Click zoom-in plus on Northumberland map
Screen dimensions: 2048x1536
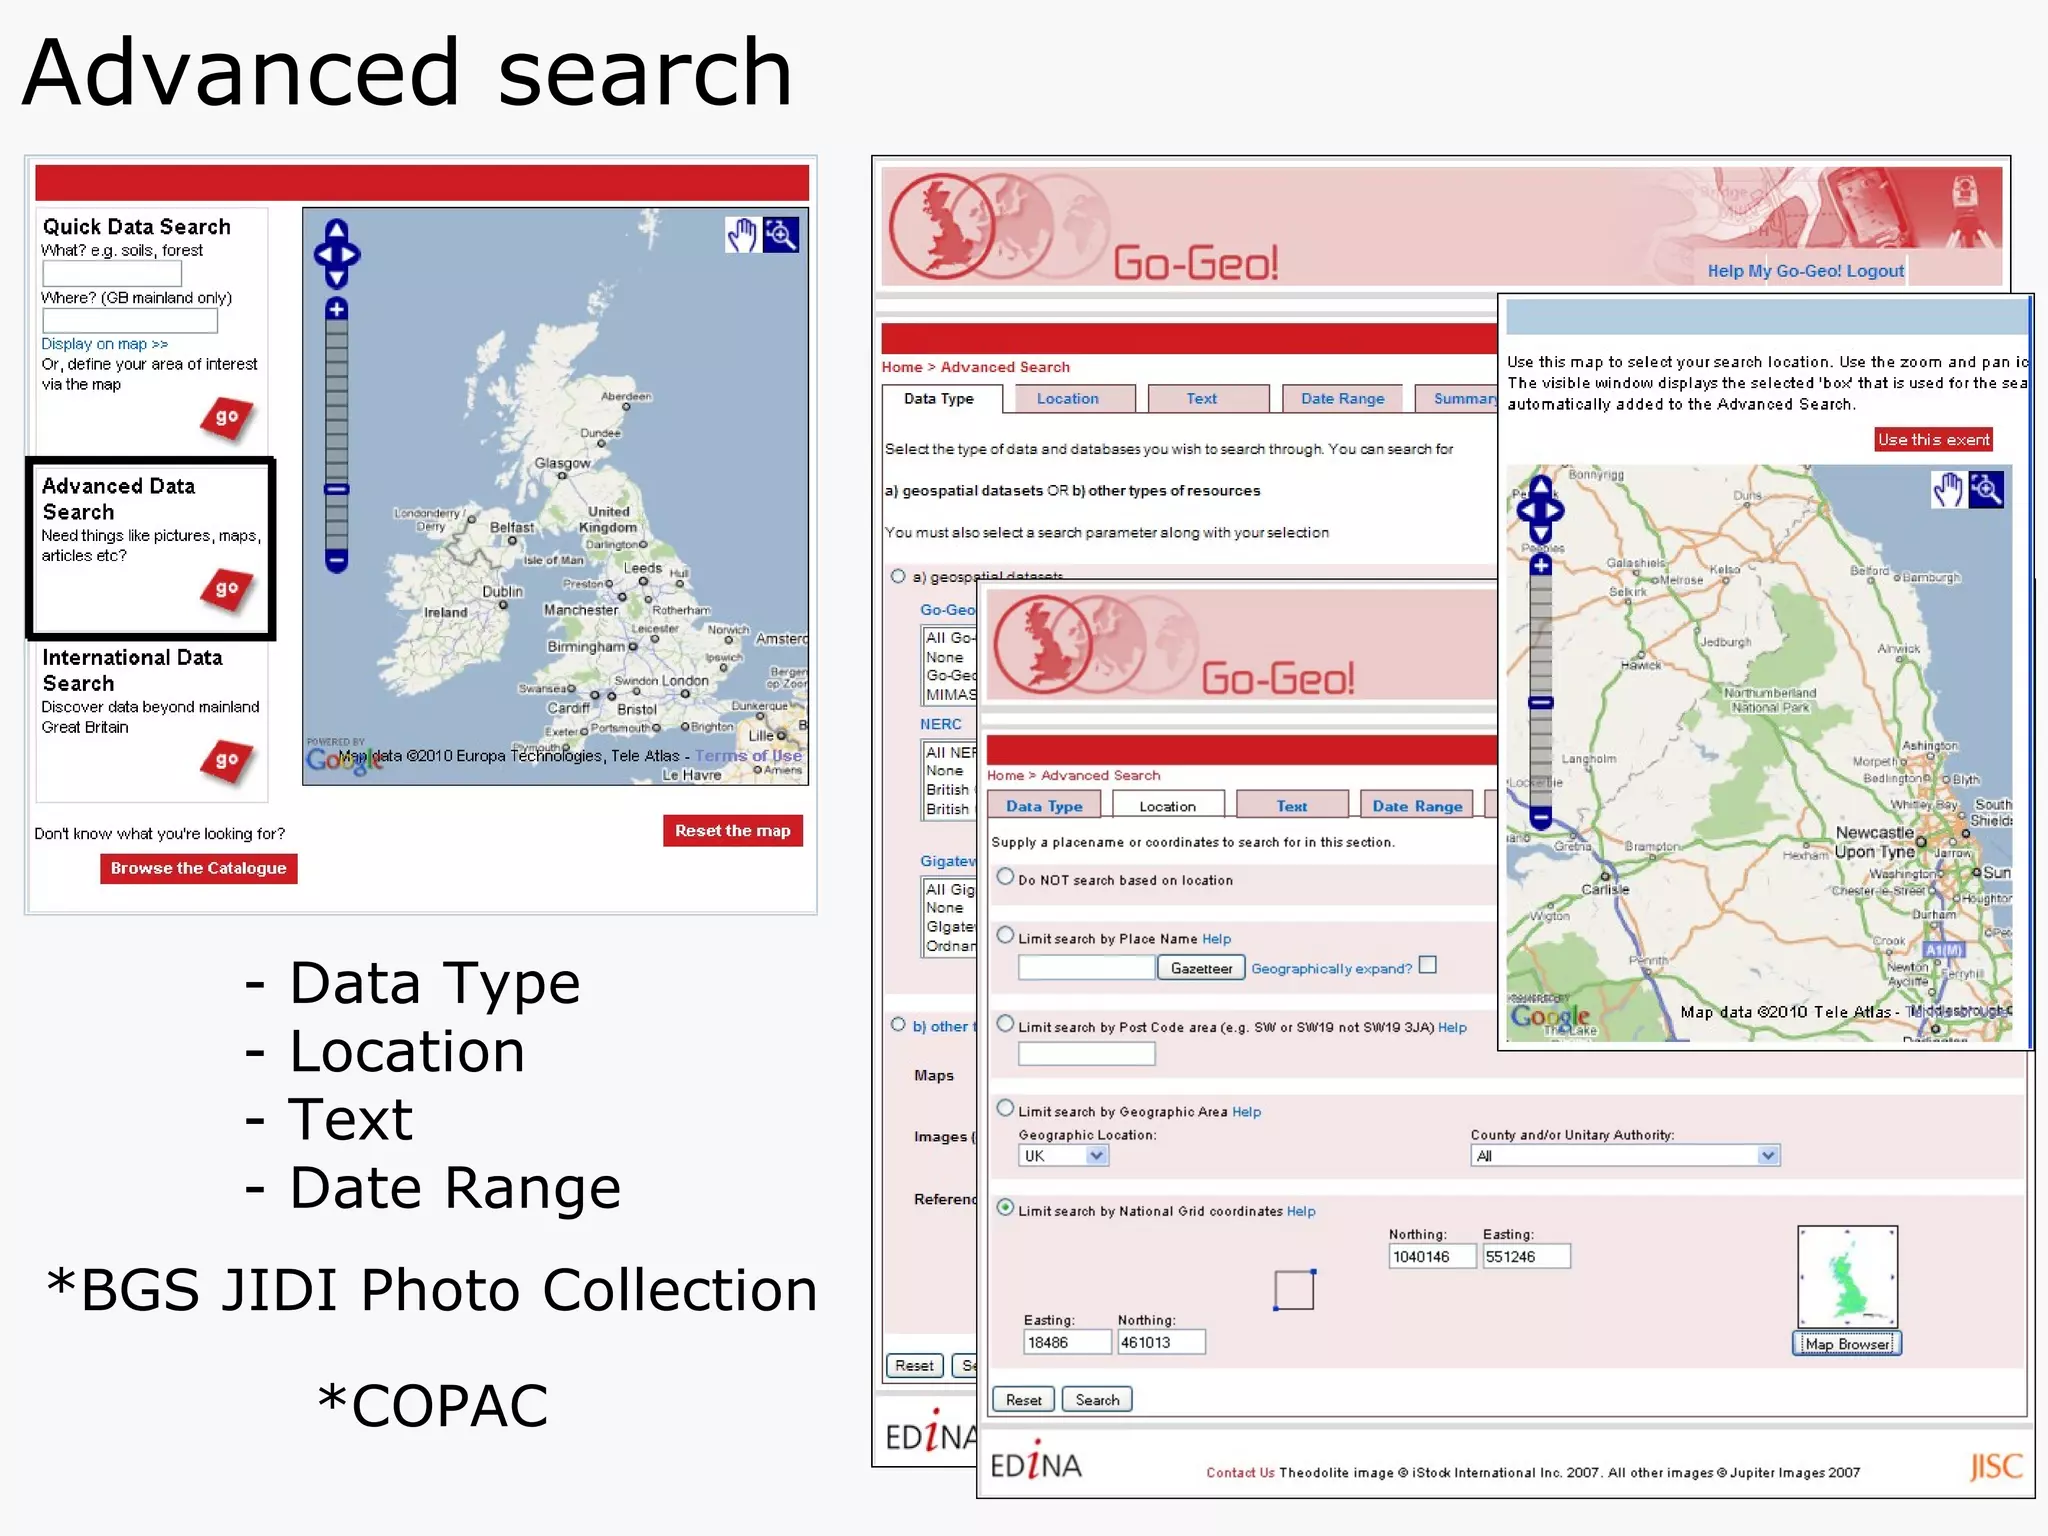1541,566
